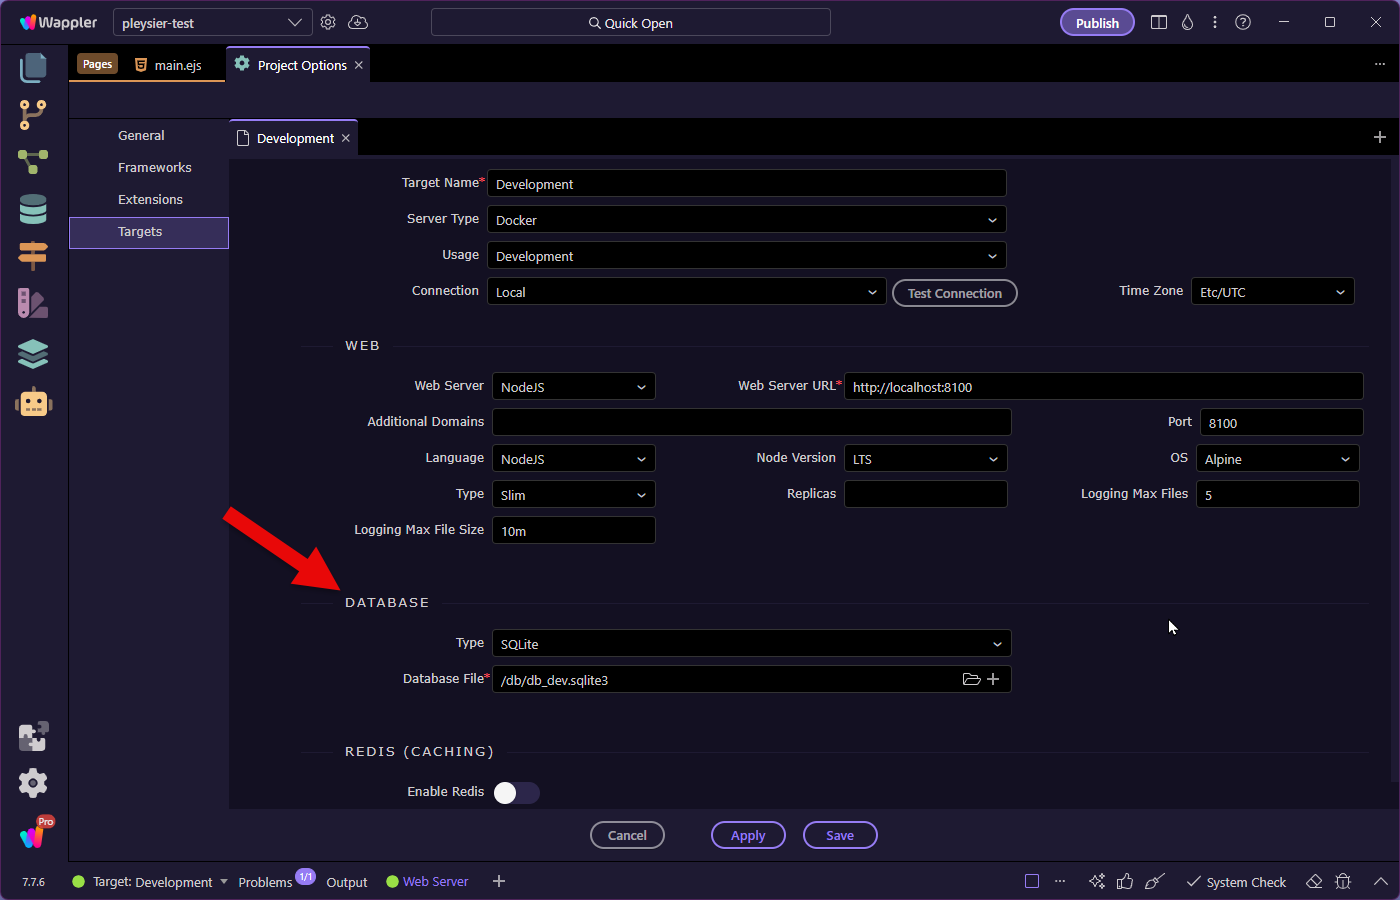Open the Git manager sidebar icon
The height and width of the screenshot is (900, 1400).
[33, 114]
